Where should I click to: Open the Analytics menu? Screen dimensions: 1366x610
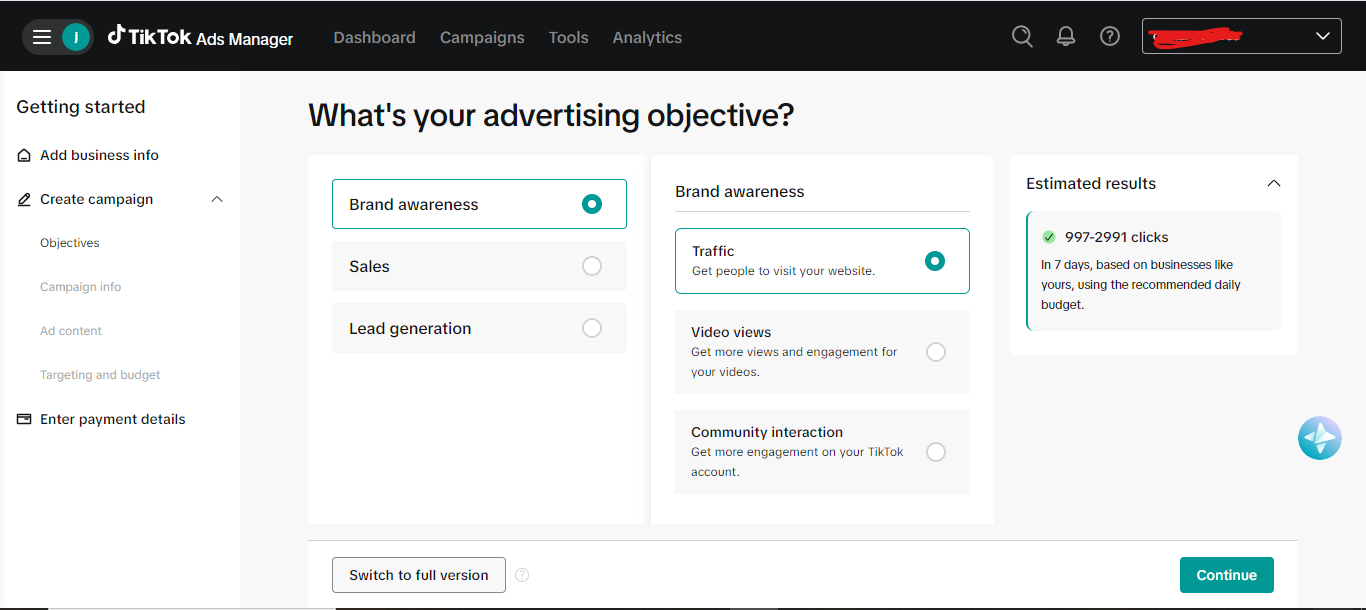[x=647, y=37]
